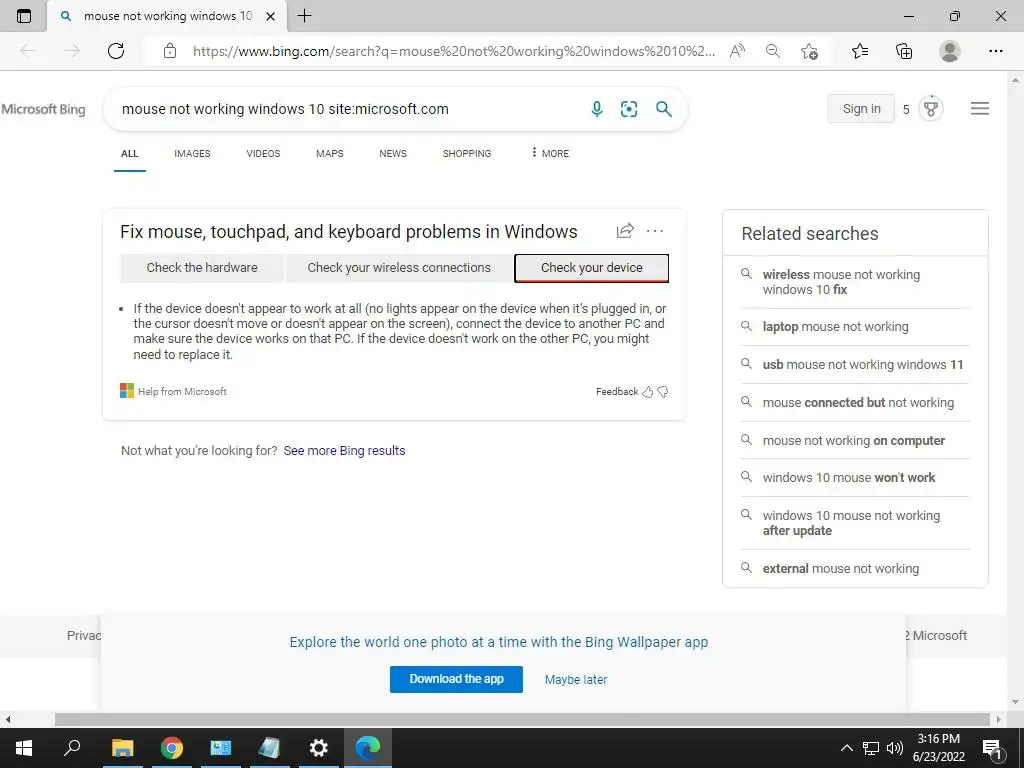Viewport: 1024px width, 768px height.
Task: Click the forward navigation arrow
Action: (72, 51)
